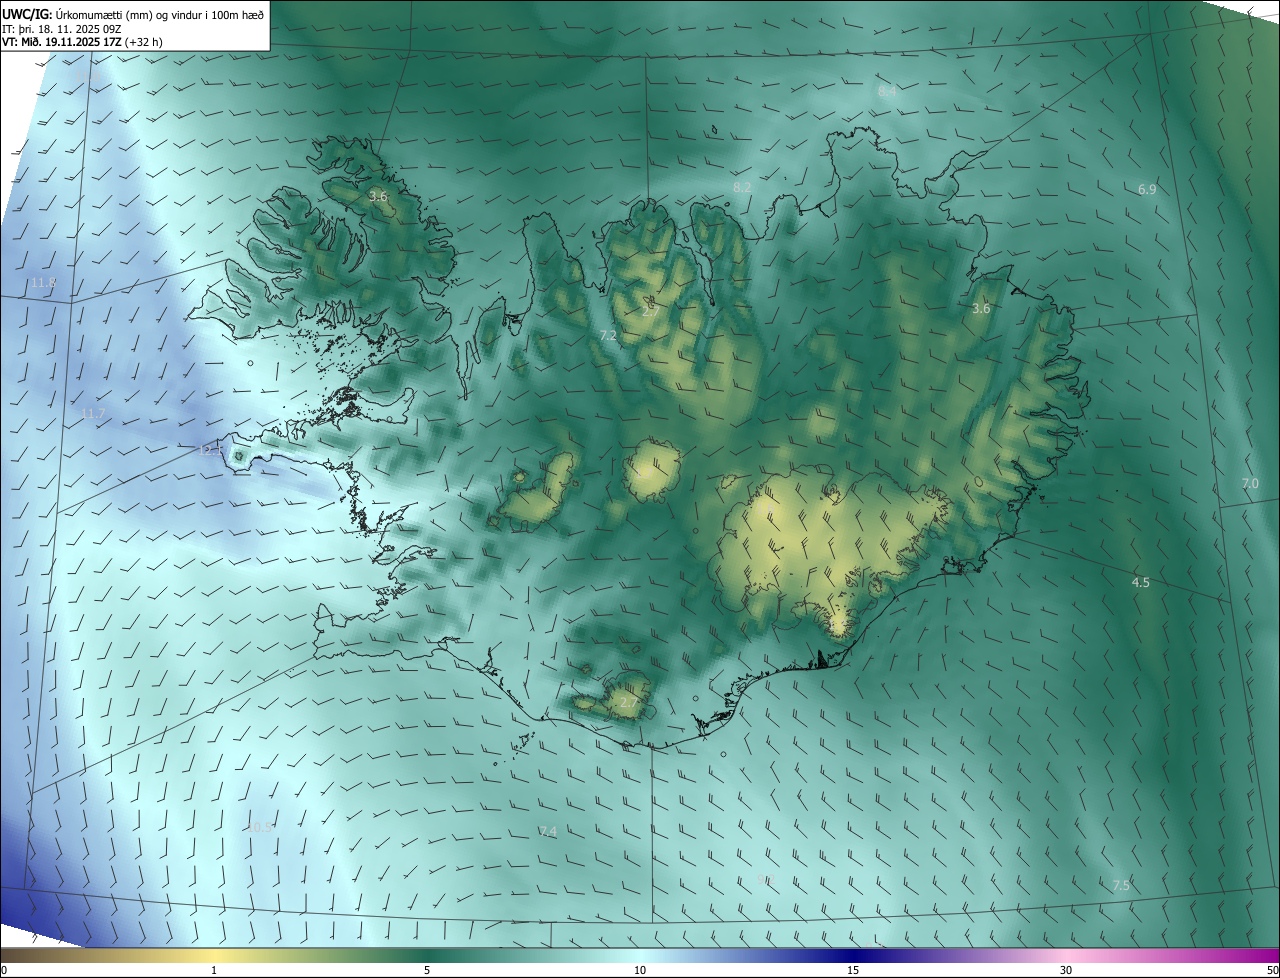Click the '10' label on the color scale
The height and width of the screenshot is (978, 1280).
click(x=640, y=970)
